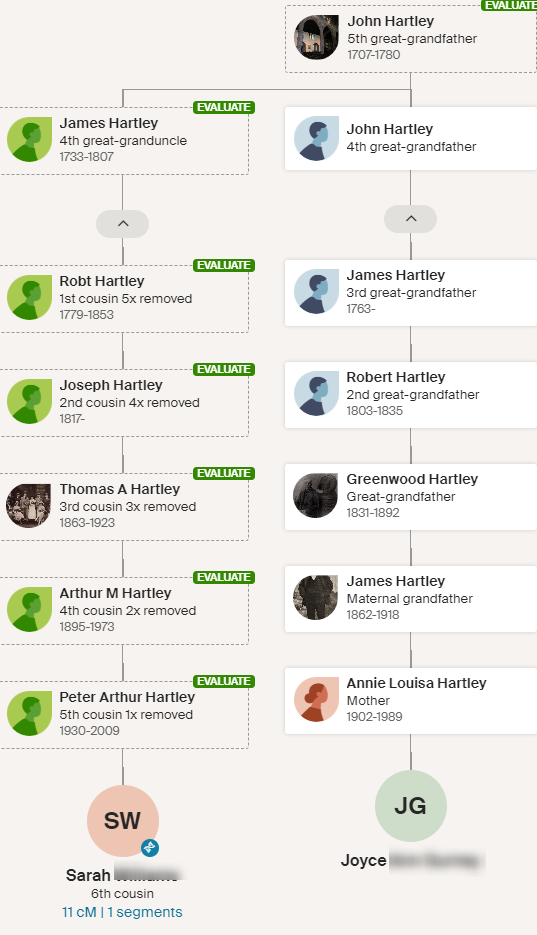This screenshot has width=537, height=935.
Task: Open John Hartley 1707-1780 church photo
Action: (x=316, y=37)
